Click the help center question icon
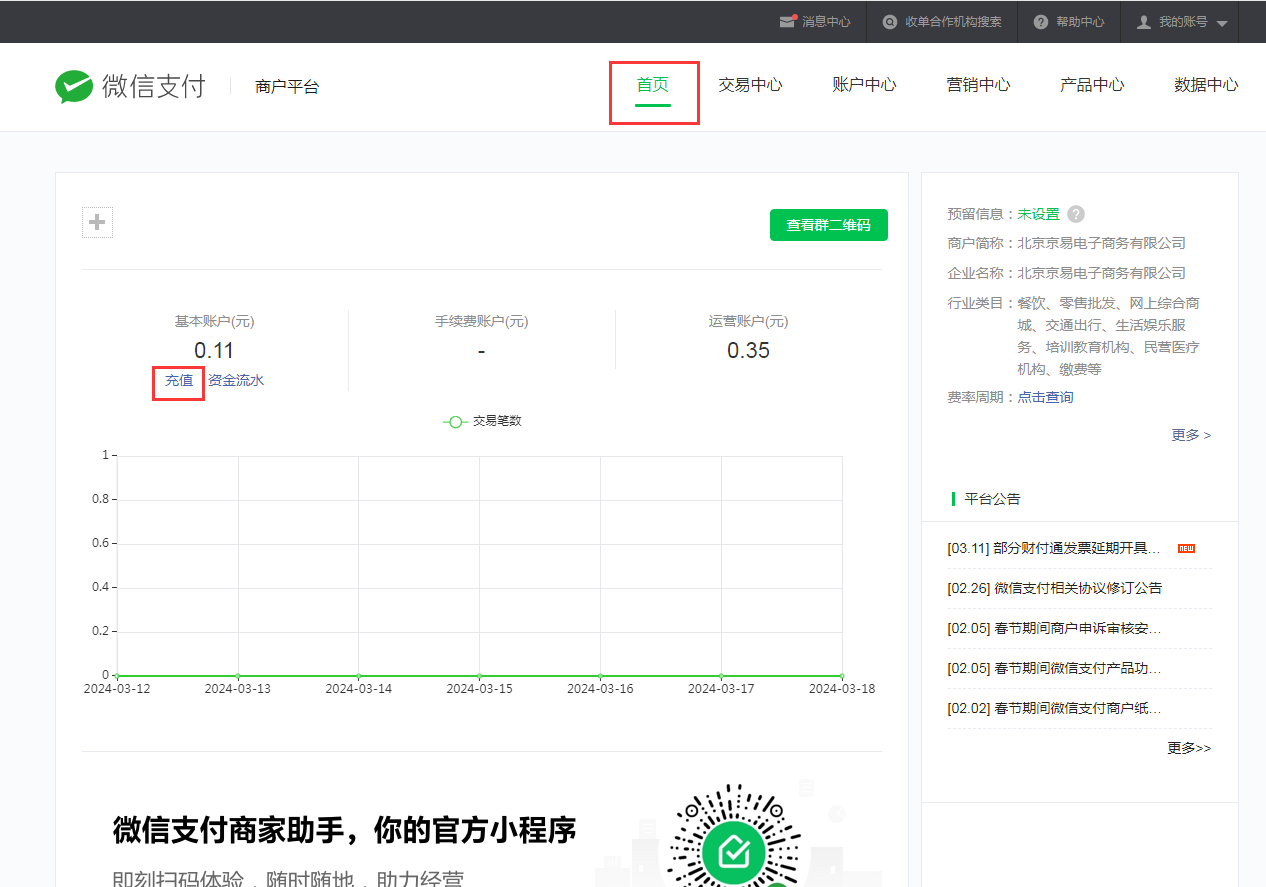 (x=1041, y=22)
